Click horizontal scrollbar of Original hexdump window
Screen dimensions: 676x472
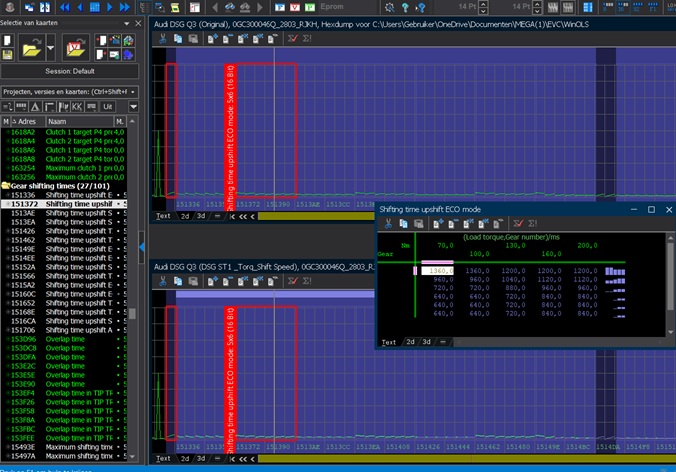point(316,216)
